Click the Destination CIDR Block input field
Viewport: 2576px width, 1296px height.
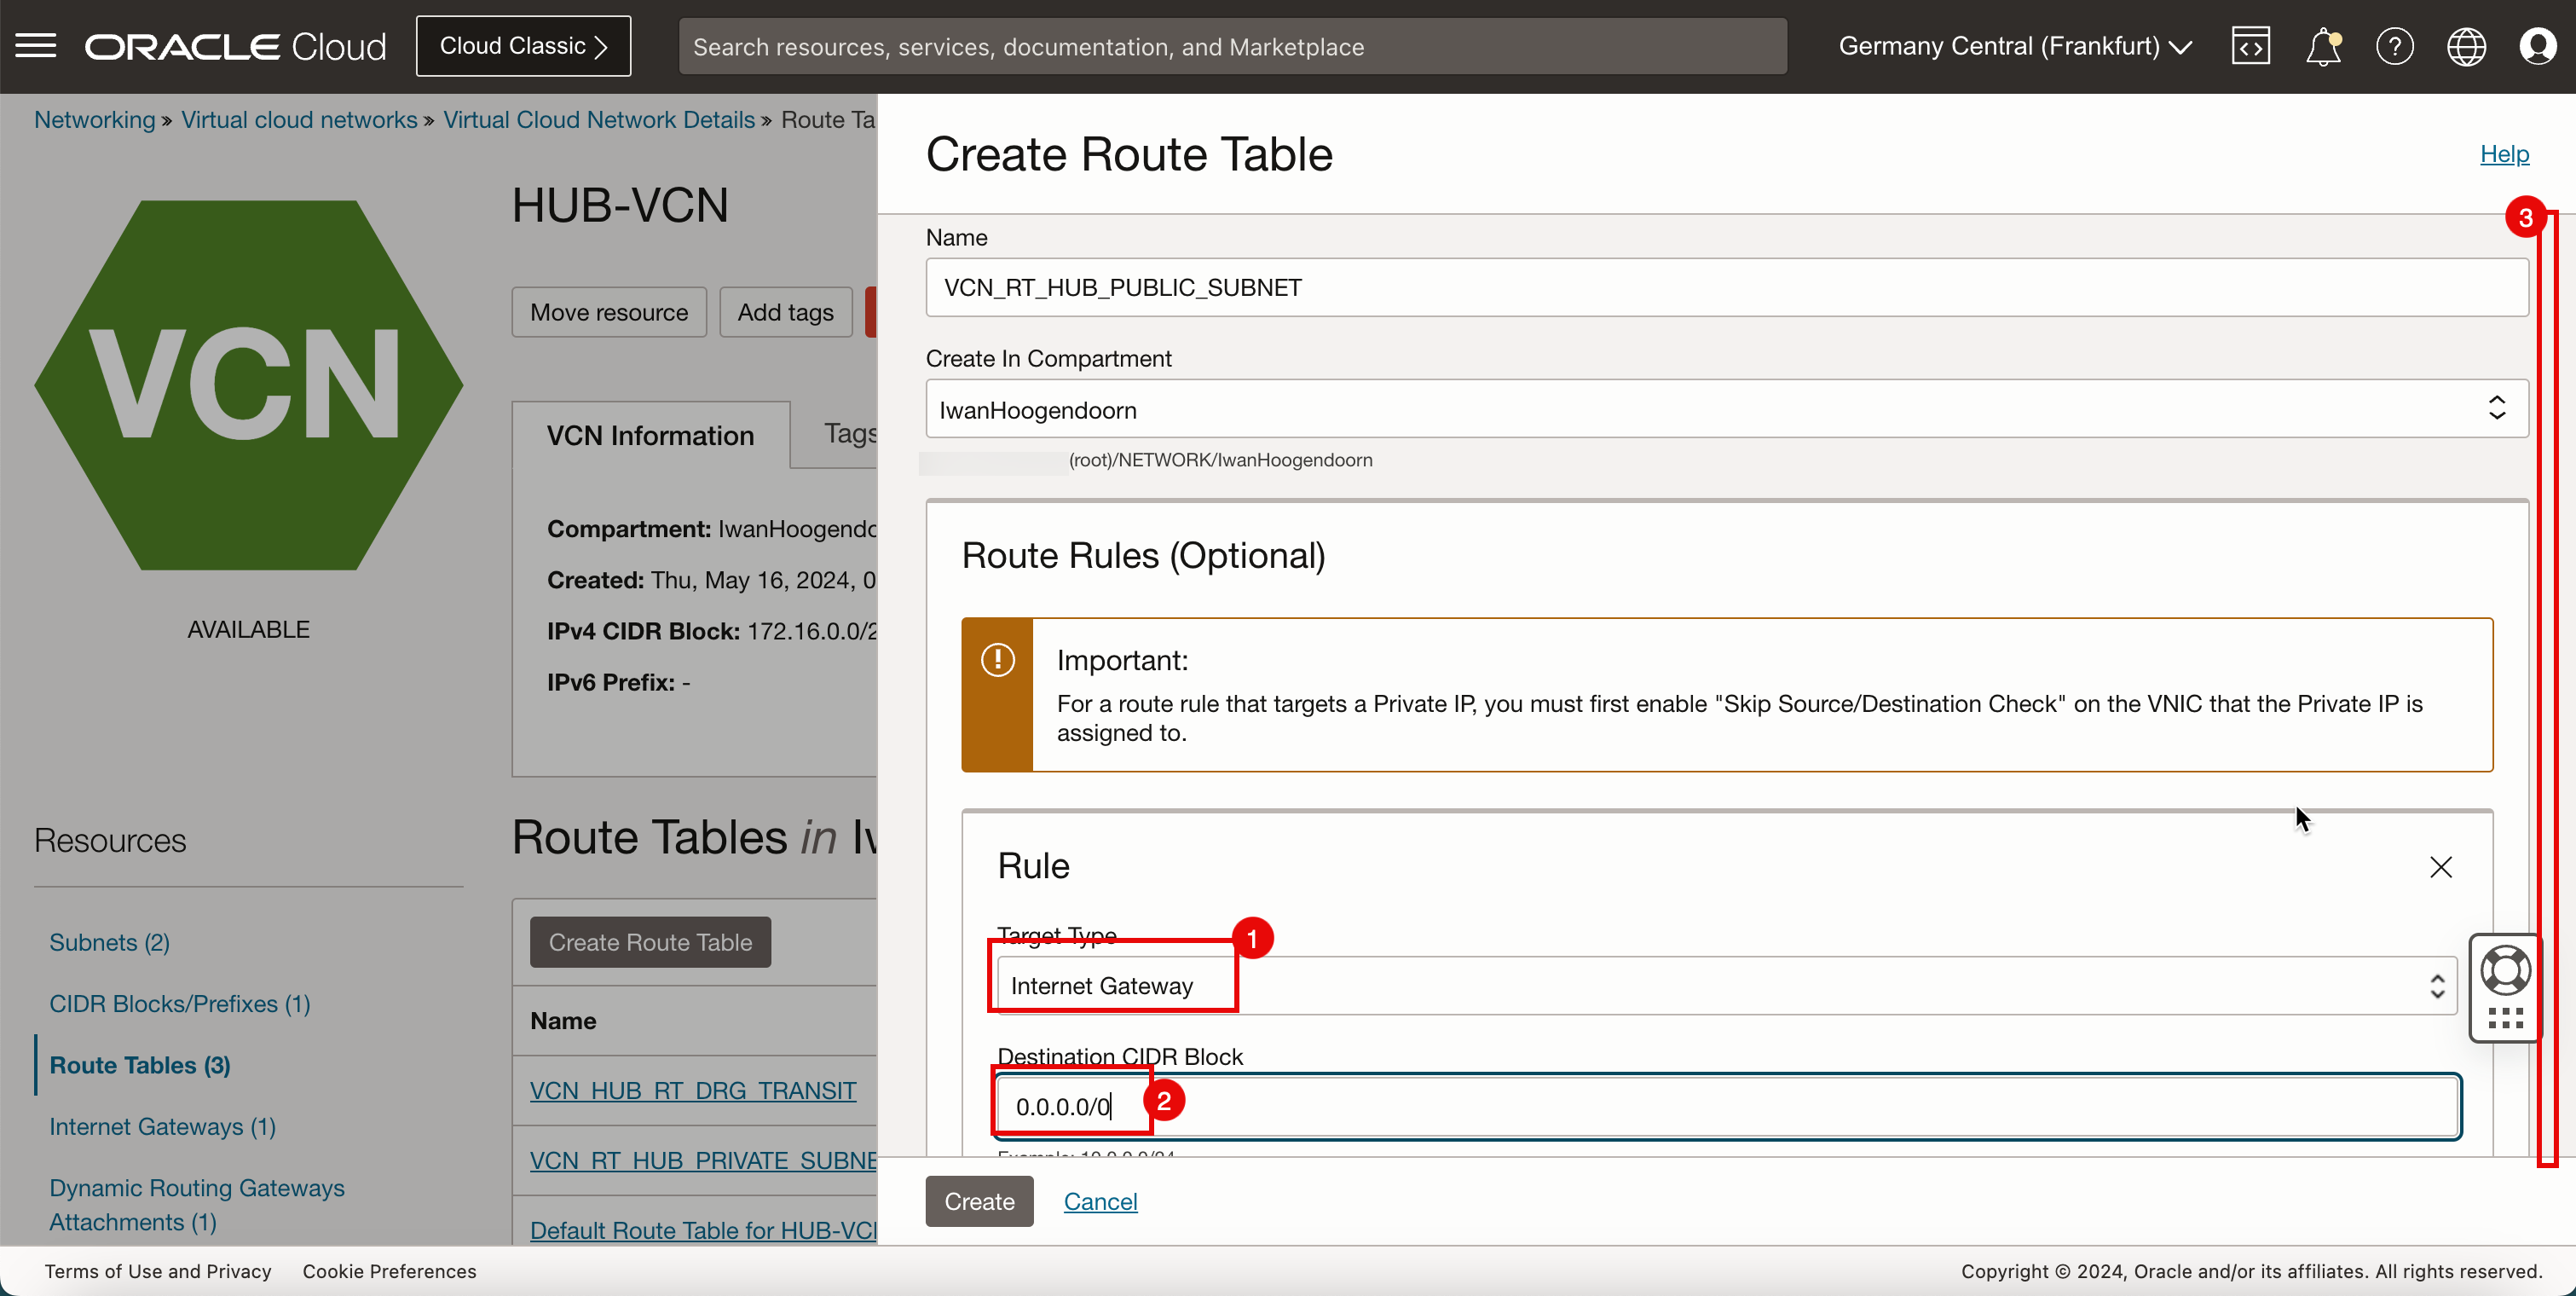coord(1725,1106)
